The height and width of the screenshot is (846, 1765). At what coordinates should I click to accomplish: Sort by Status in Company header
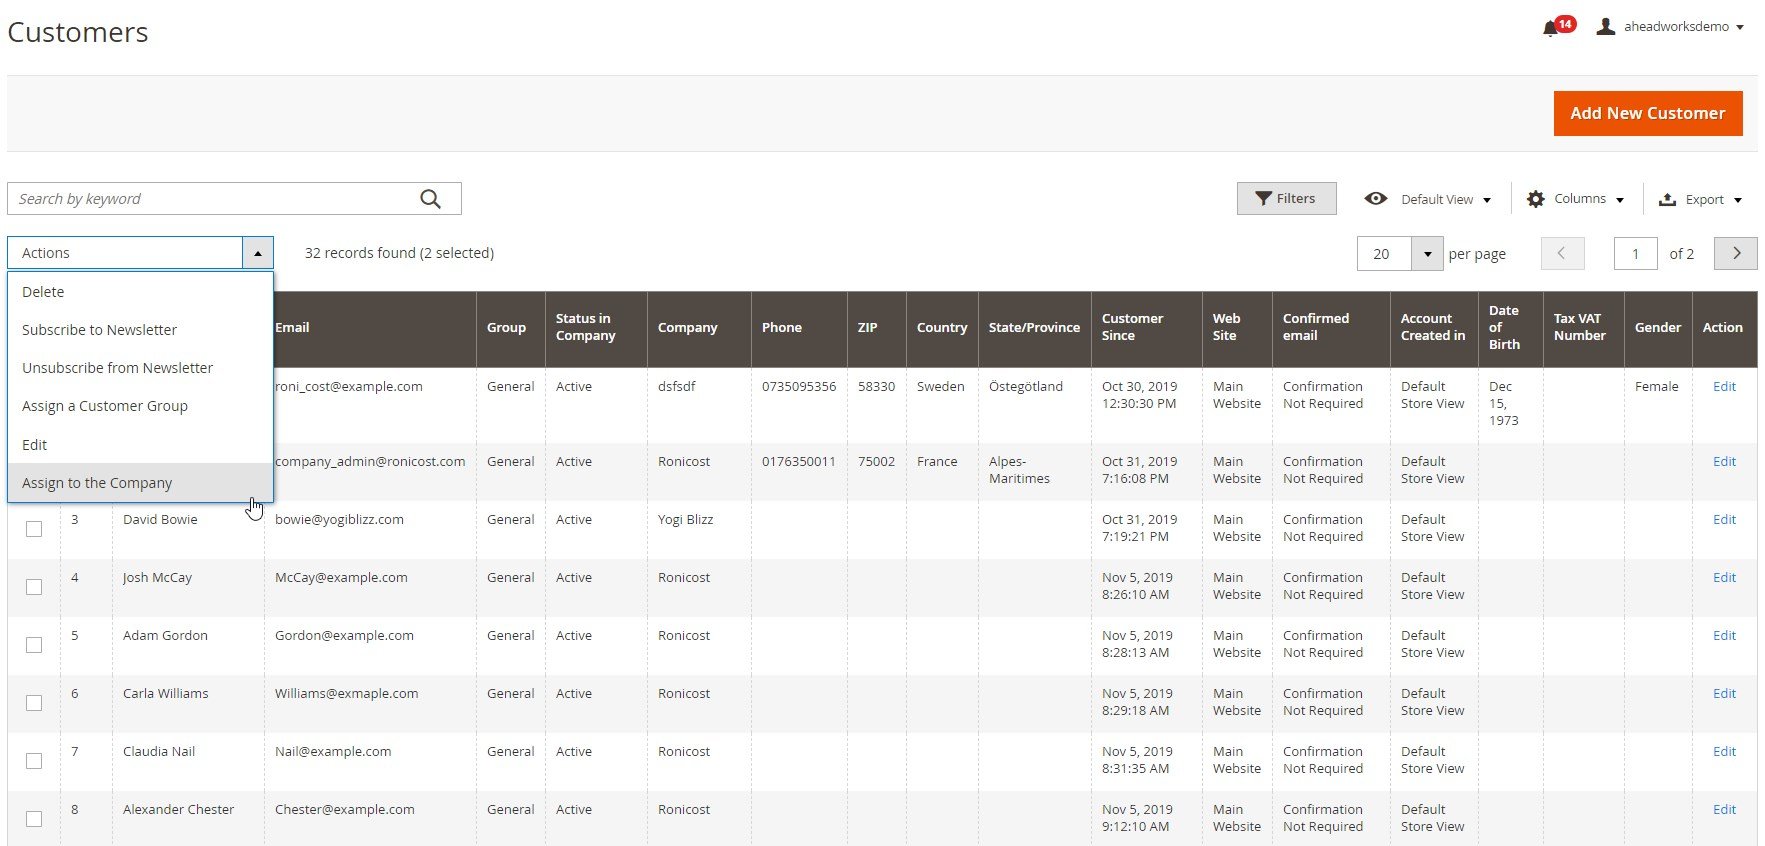pyautogui.click(x=596, y=328)
